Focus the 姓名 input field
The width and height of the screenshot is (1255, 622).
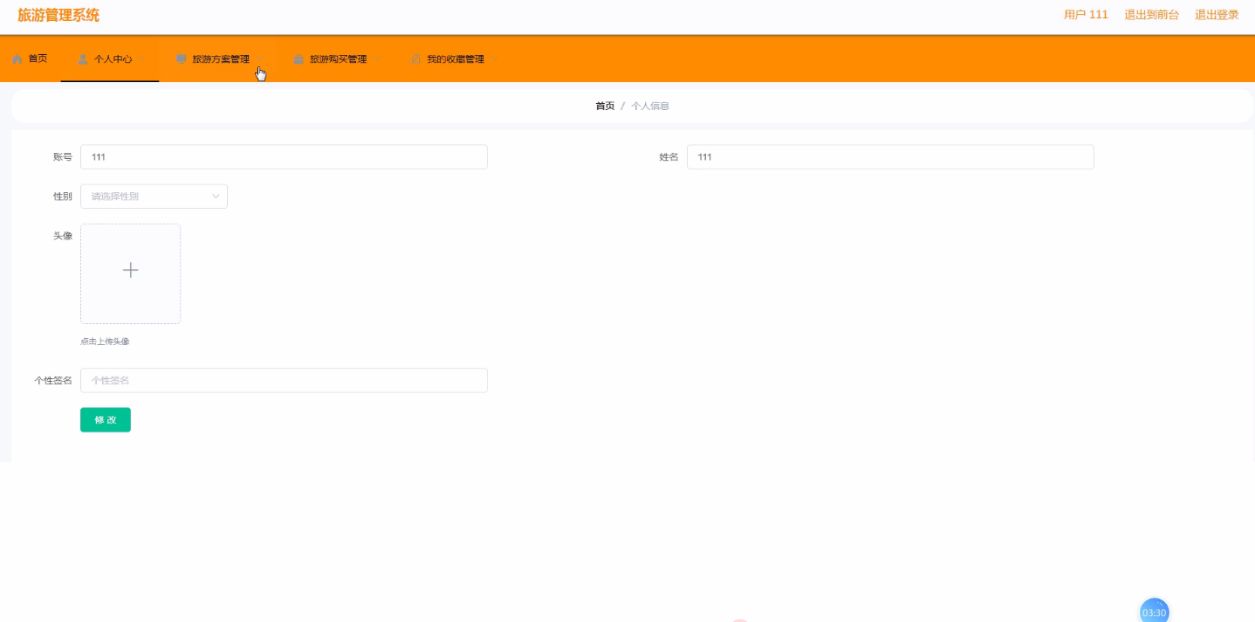pos(890,157)
